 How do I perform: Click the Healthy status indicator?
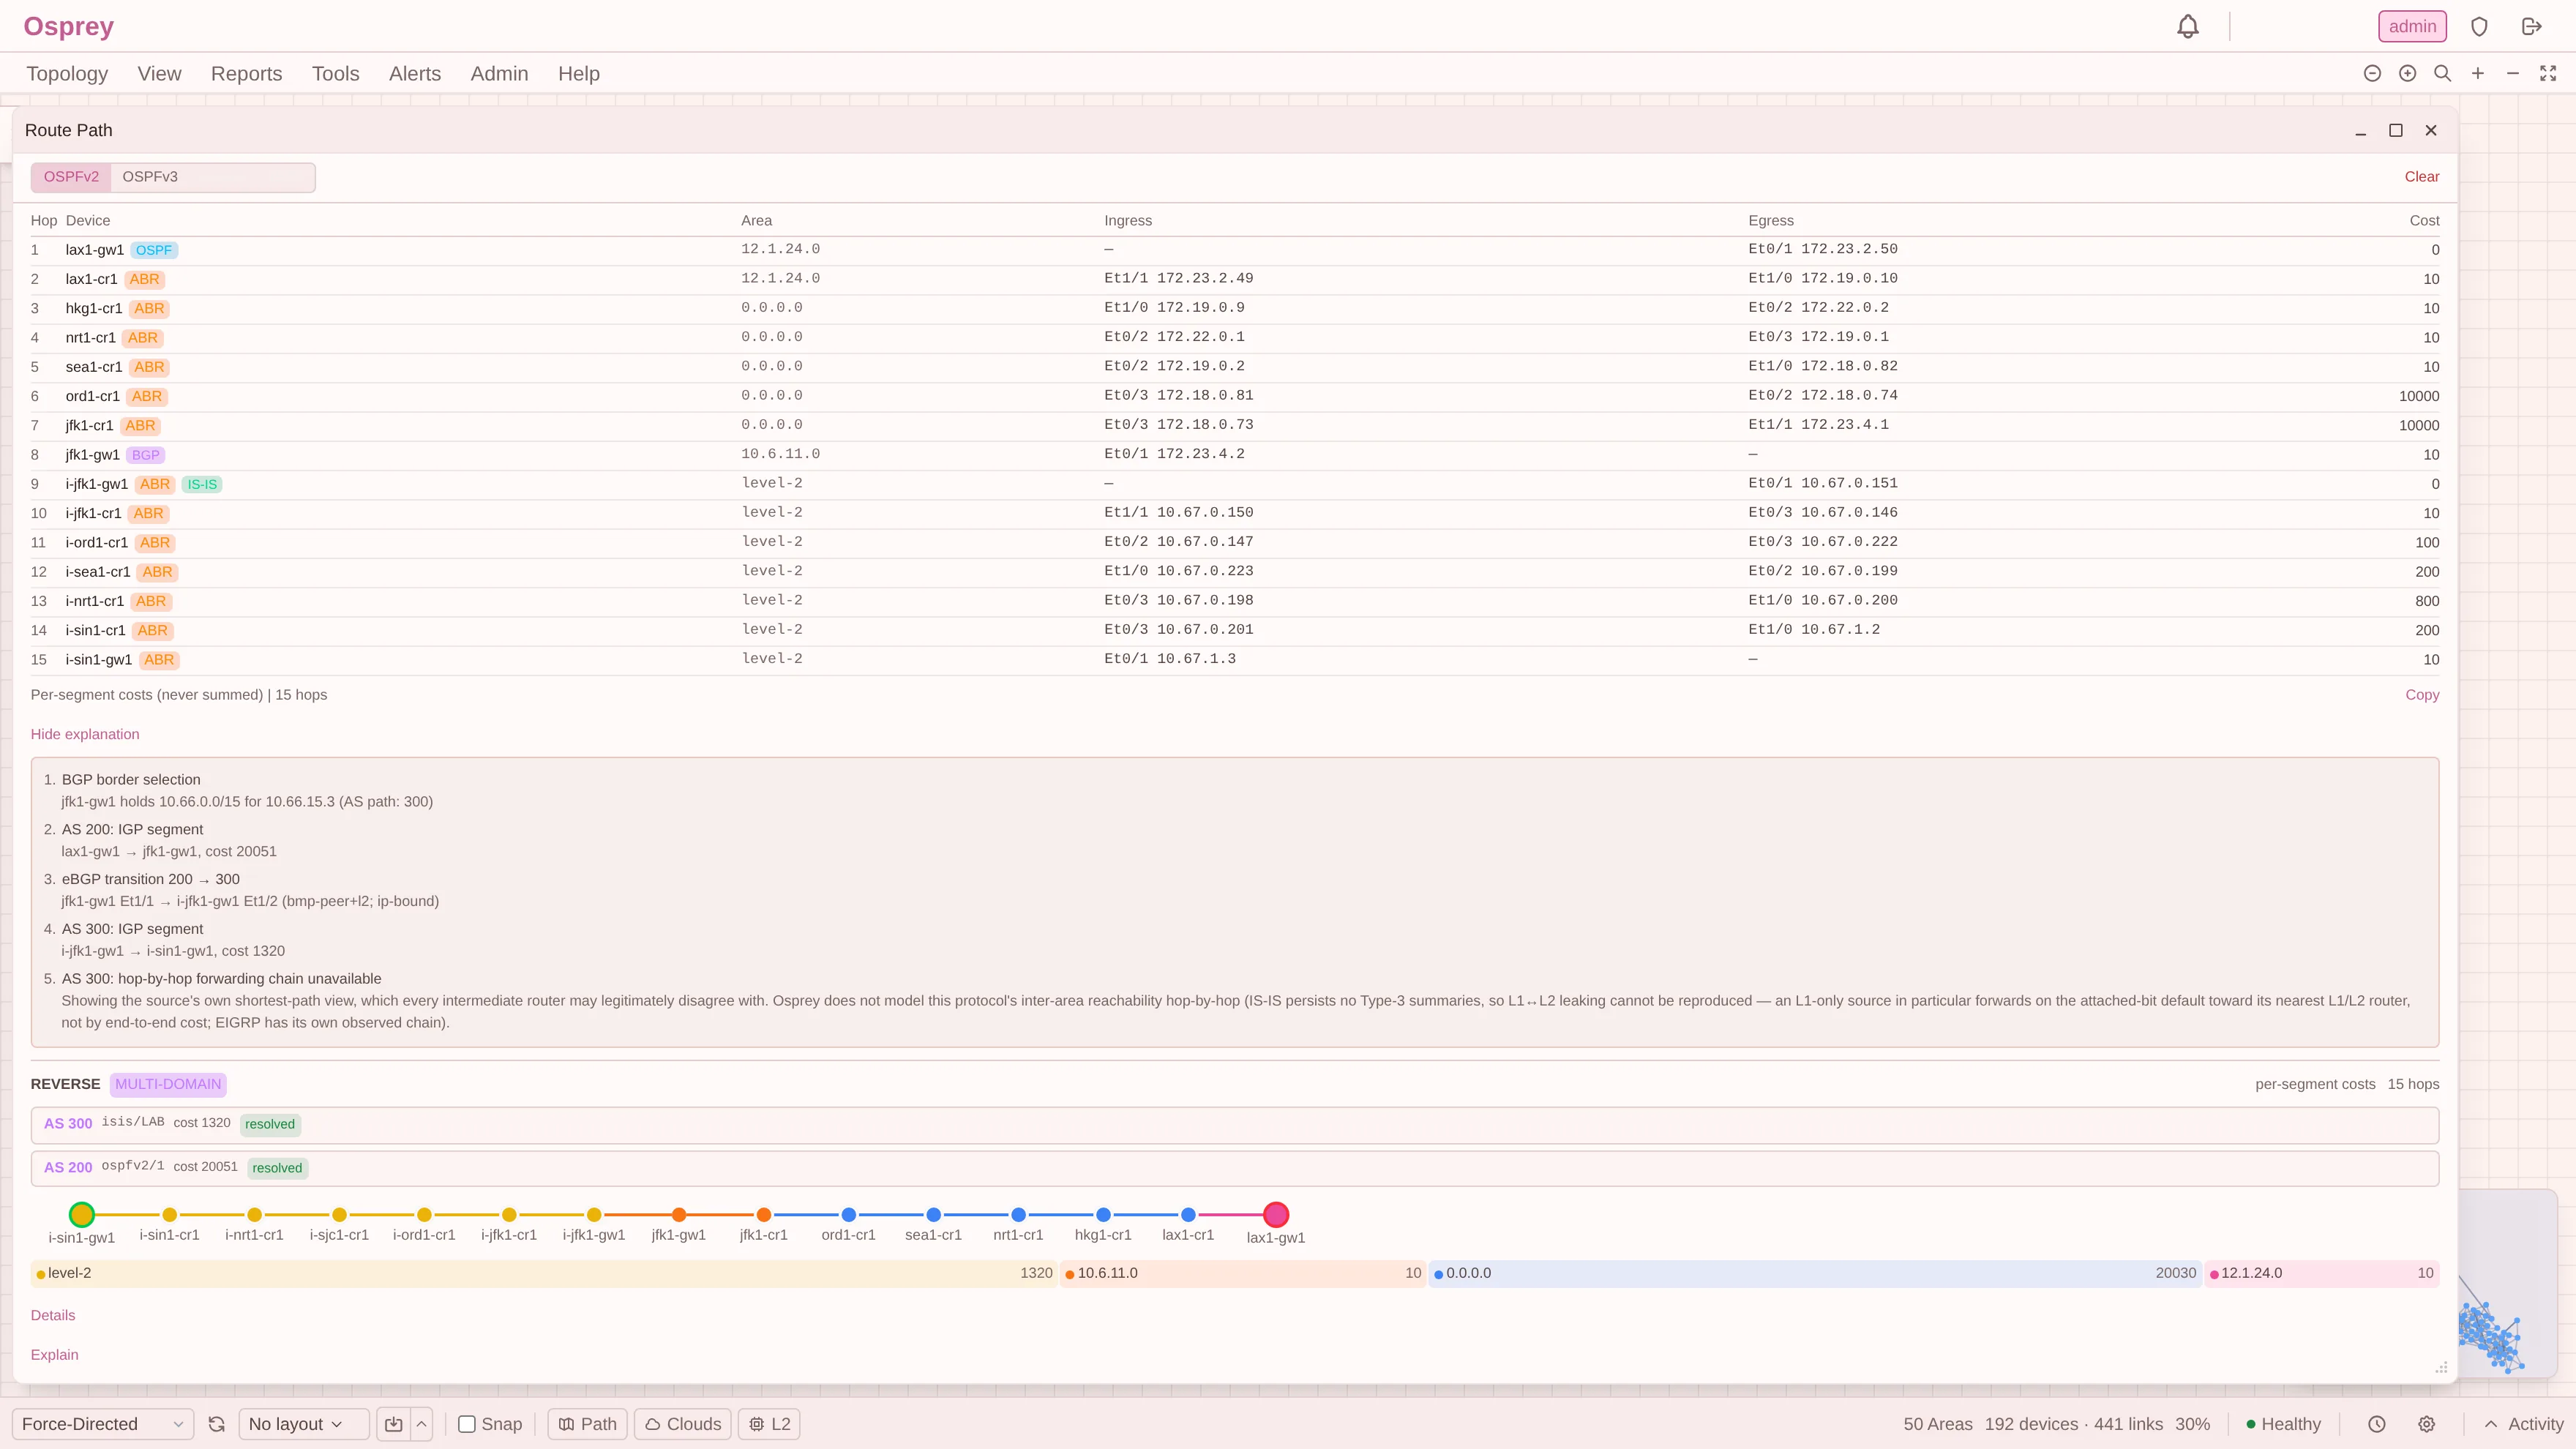[2284, 1424]
